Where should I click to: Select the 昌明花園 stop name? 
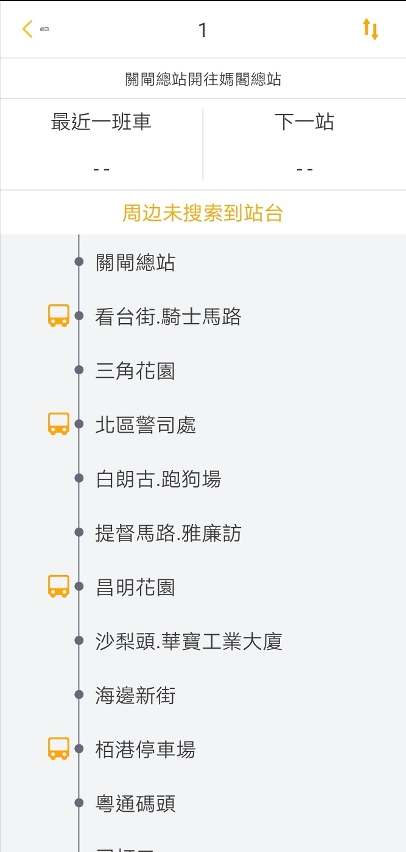pos(135,587)
